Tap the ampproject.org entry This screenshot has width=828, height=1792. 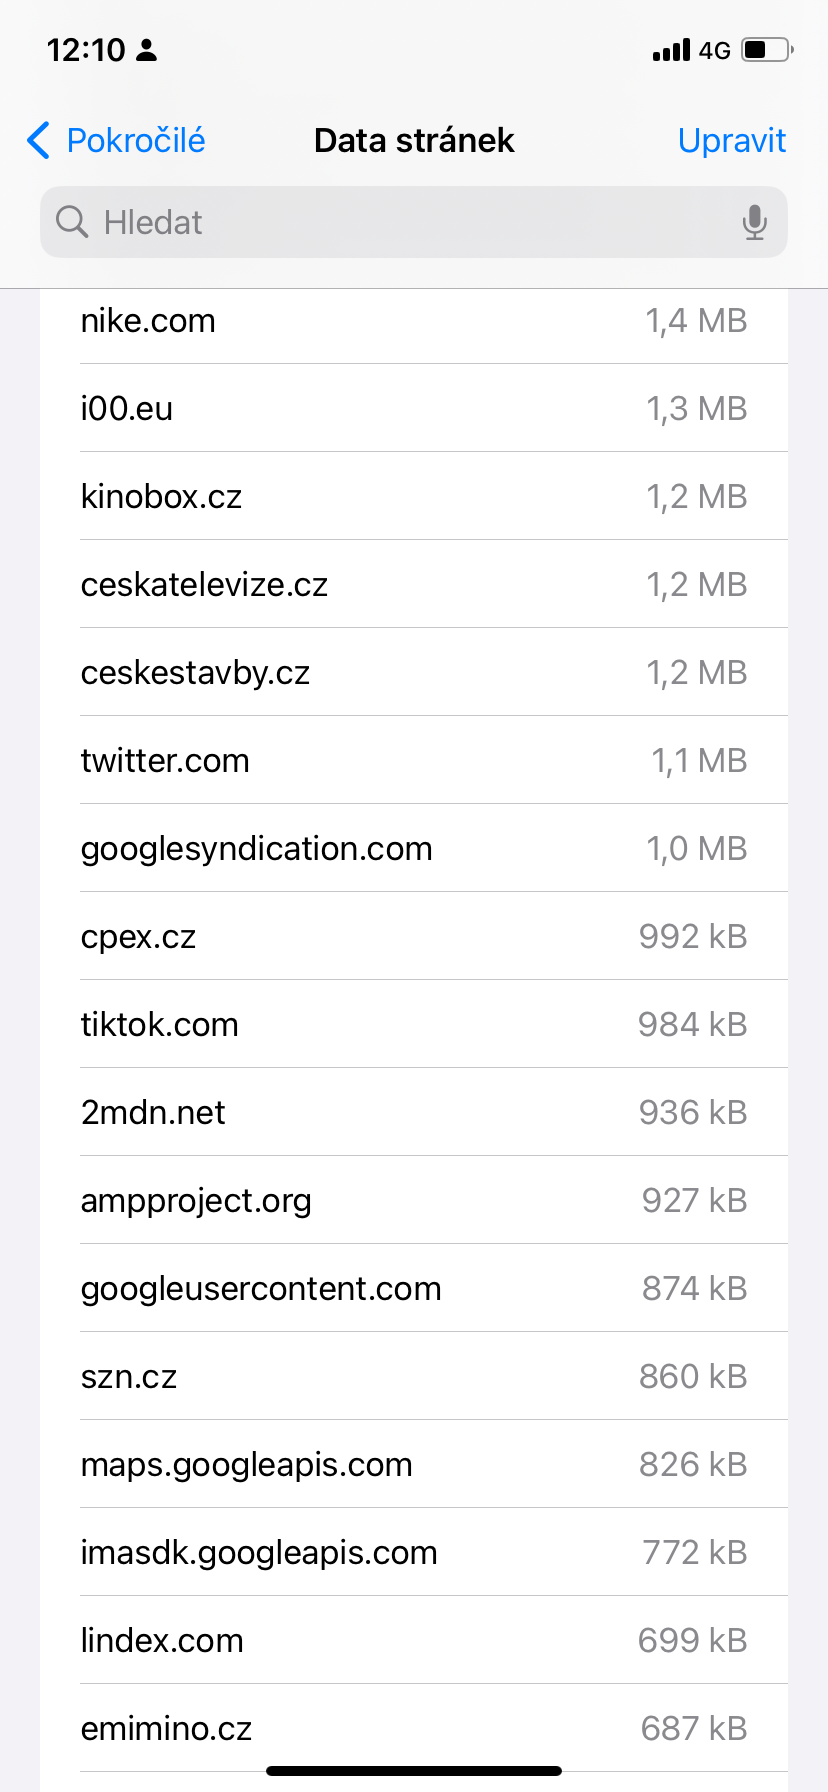coord(414,1201)
